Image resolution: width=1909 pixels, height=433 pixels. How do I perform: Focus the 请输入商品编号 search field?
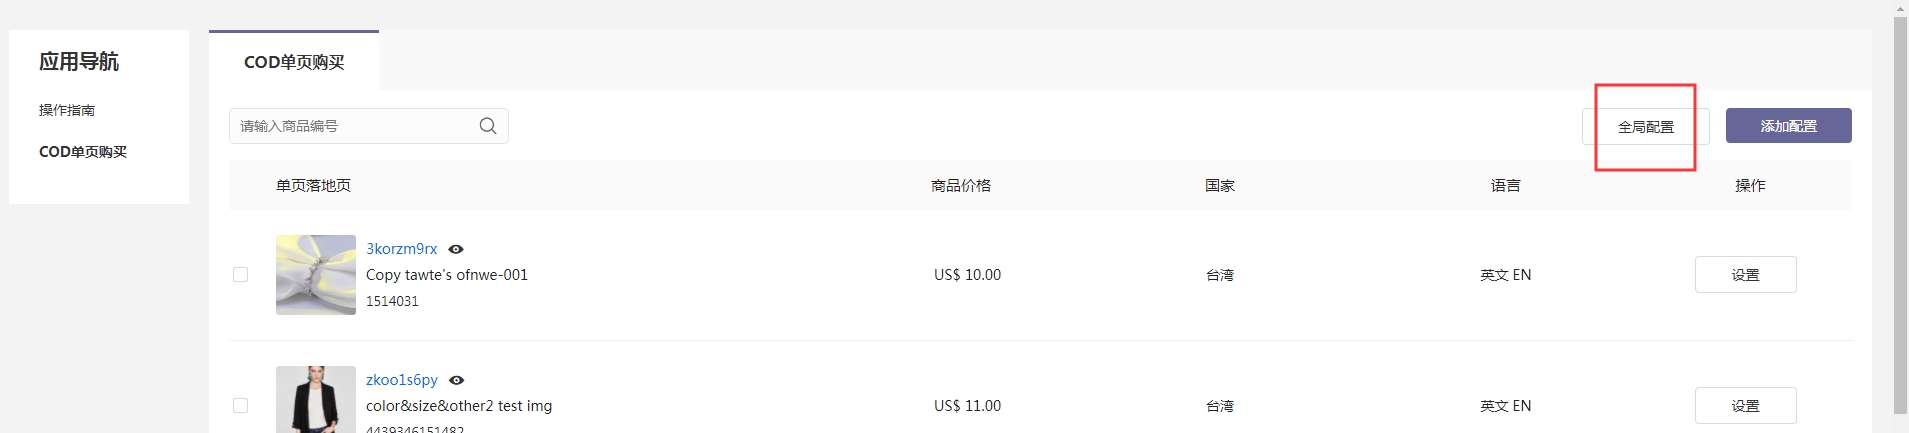pos(355,126)
